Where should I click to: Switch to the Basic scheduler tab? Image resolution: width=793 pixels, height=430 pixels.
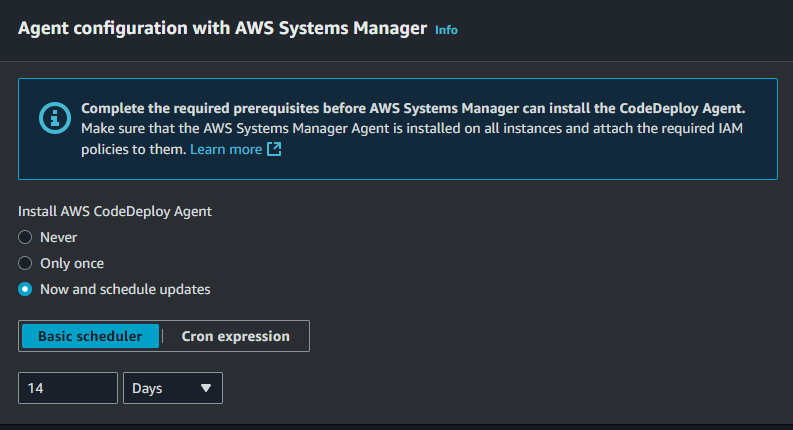coord(90,336)
